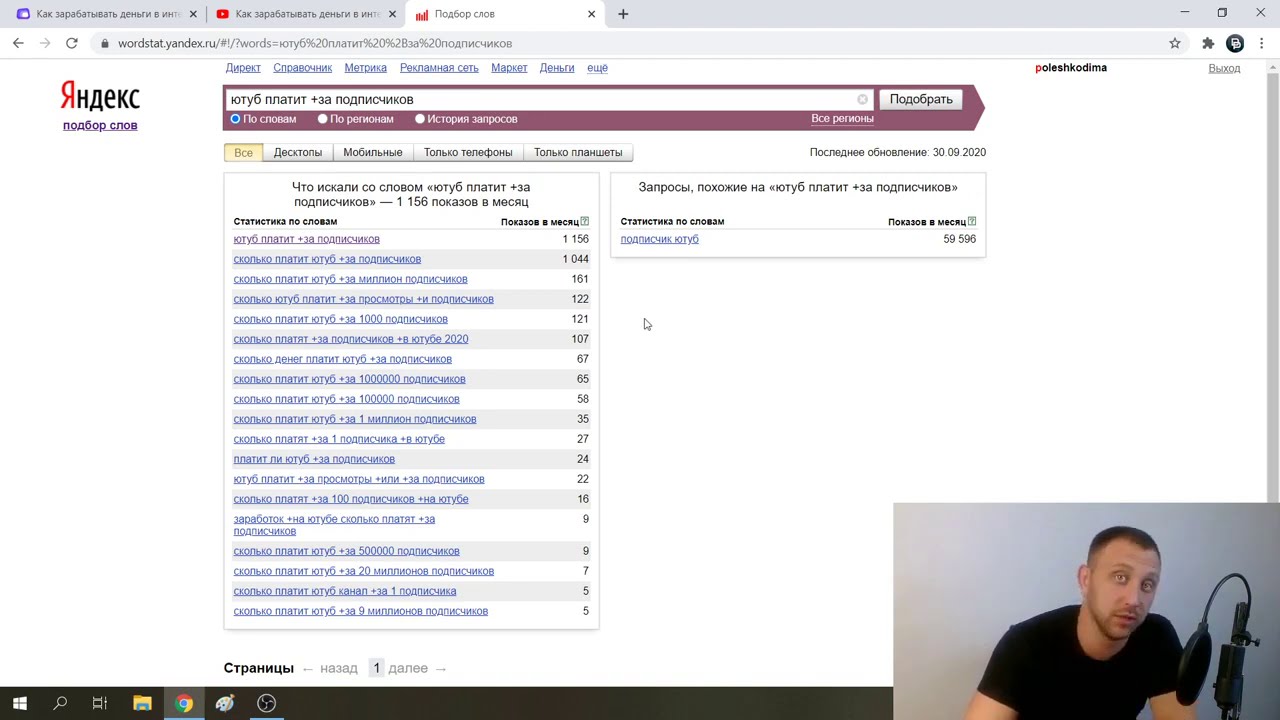Open query сколько платит ютуб +за 9 миллионов подписчиков

tap(360, 611)
